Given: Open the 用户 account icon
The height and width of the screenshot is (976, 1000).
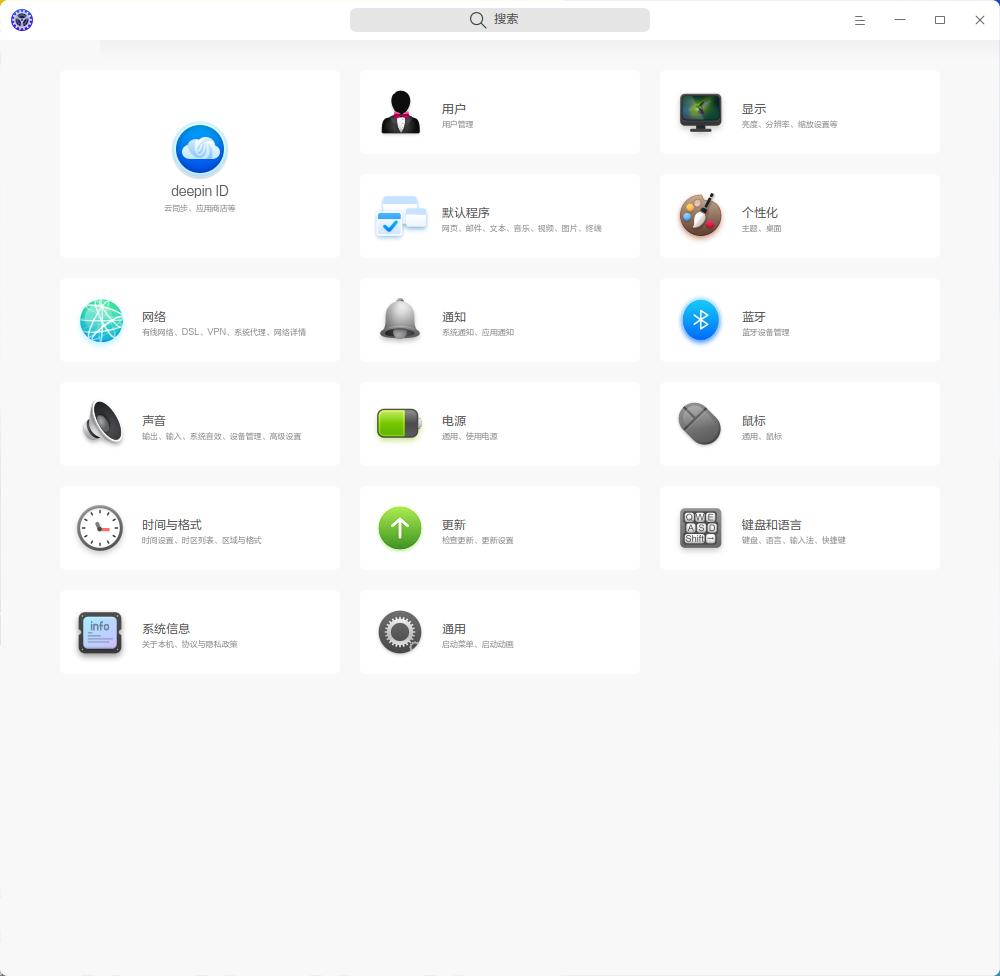Looking at the screenshot, I should point(401,112).
